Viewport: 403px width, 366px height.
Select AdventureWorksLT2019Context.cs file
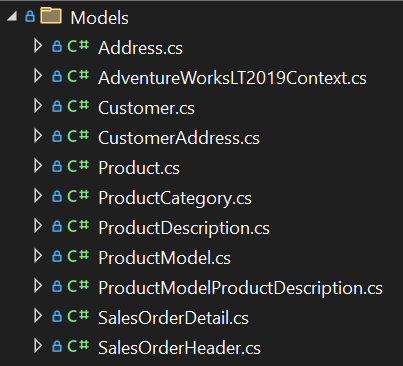click(232, 78)
